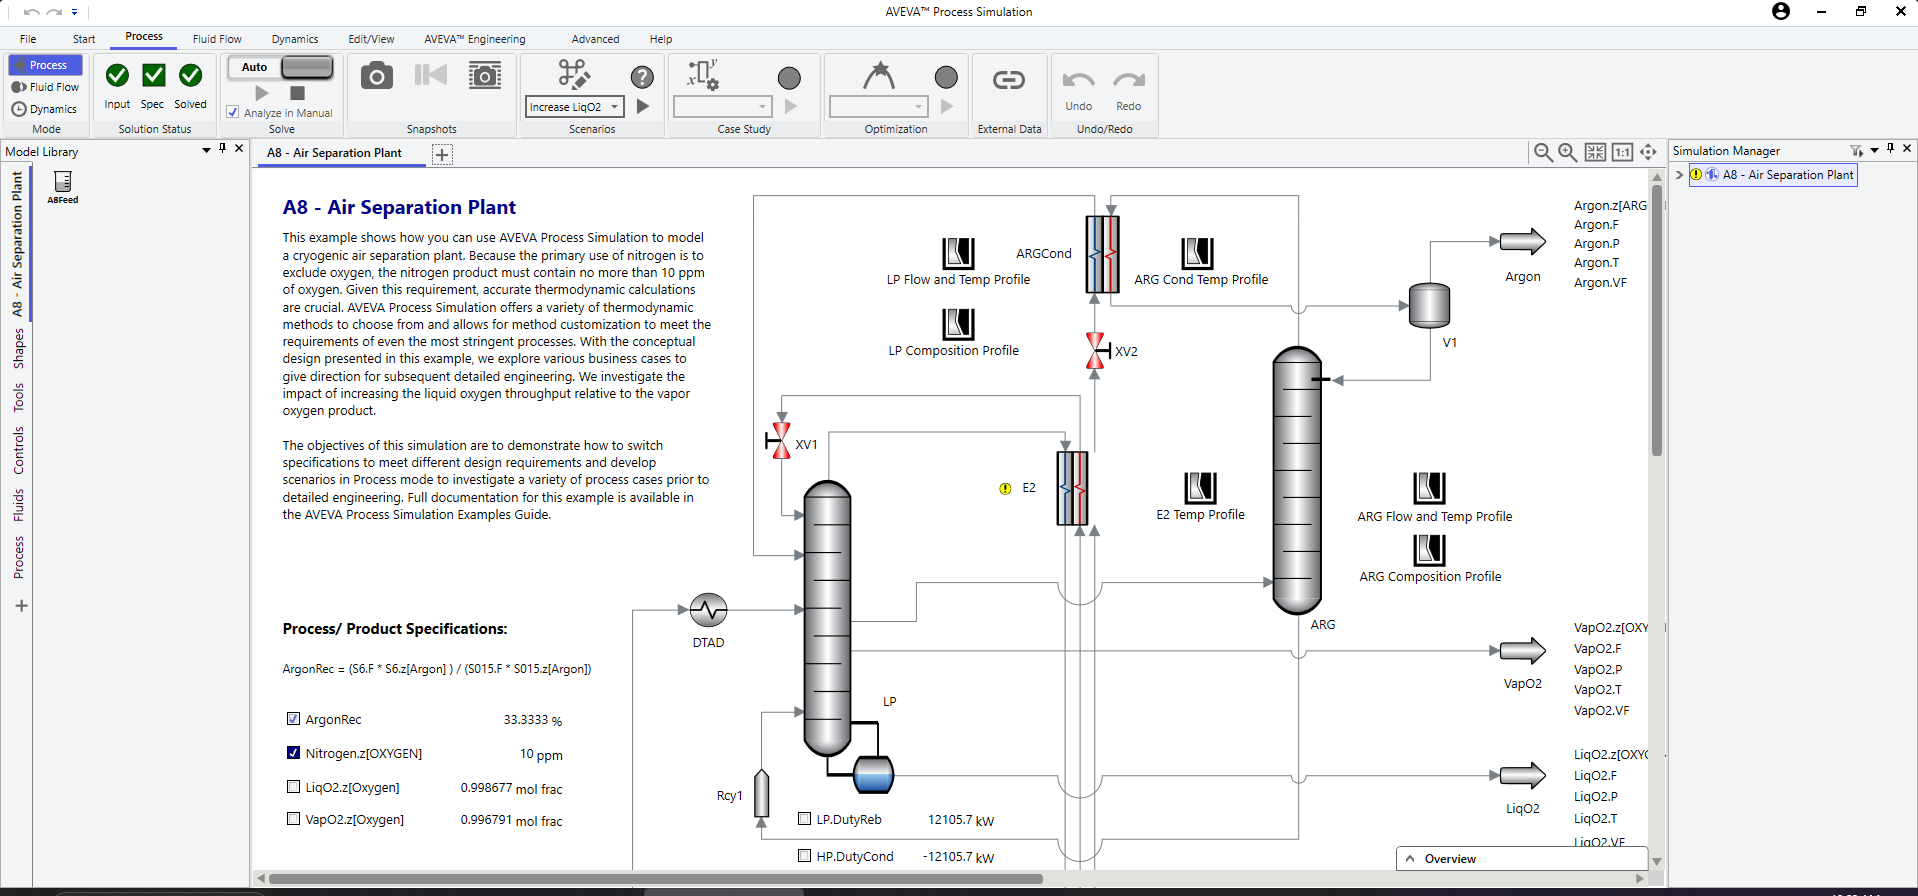Enable the LiqO2.z[Oxygen] specification checkbox
This screenshot has width=1918, height=896.
point(293,787)
